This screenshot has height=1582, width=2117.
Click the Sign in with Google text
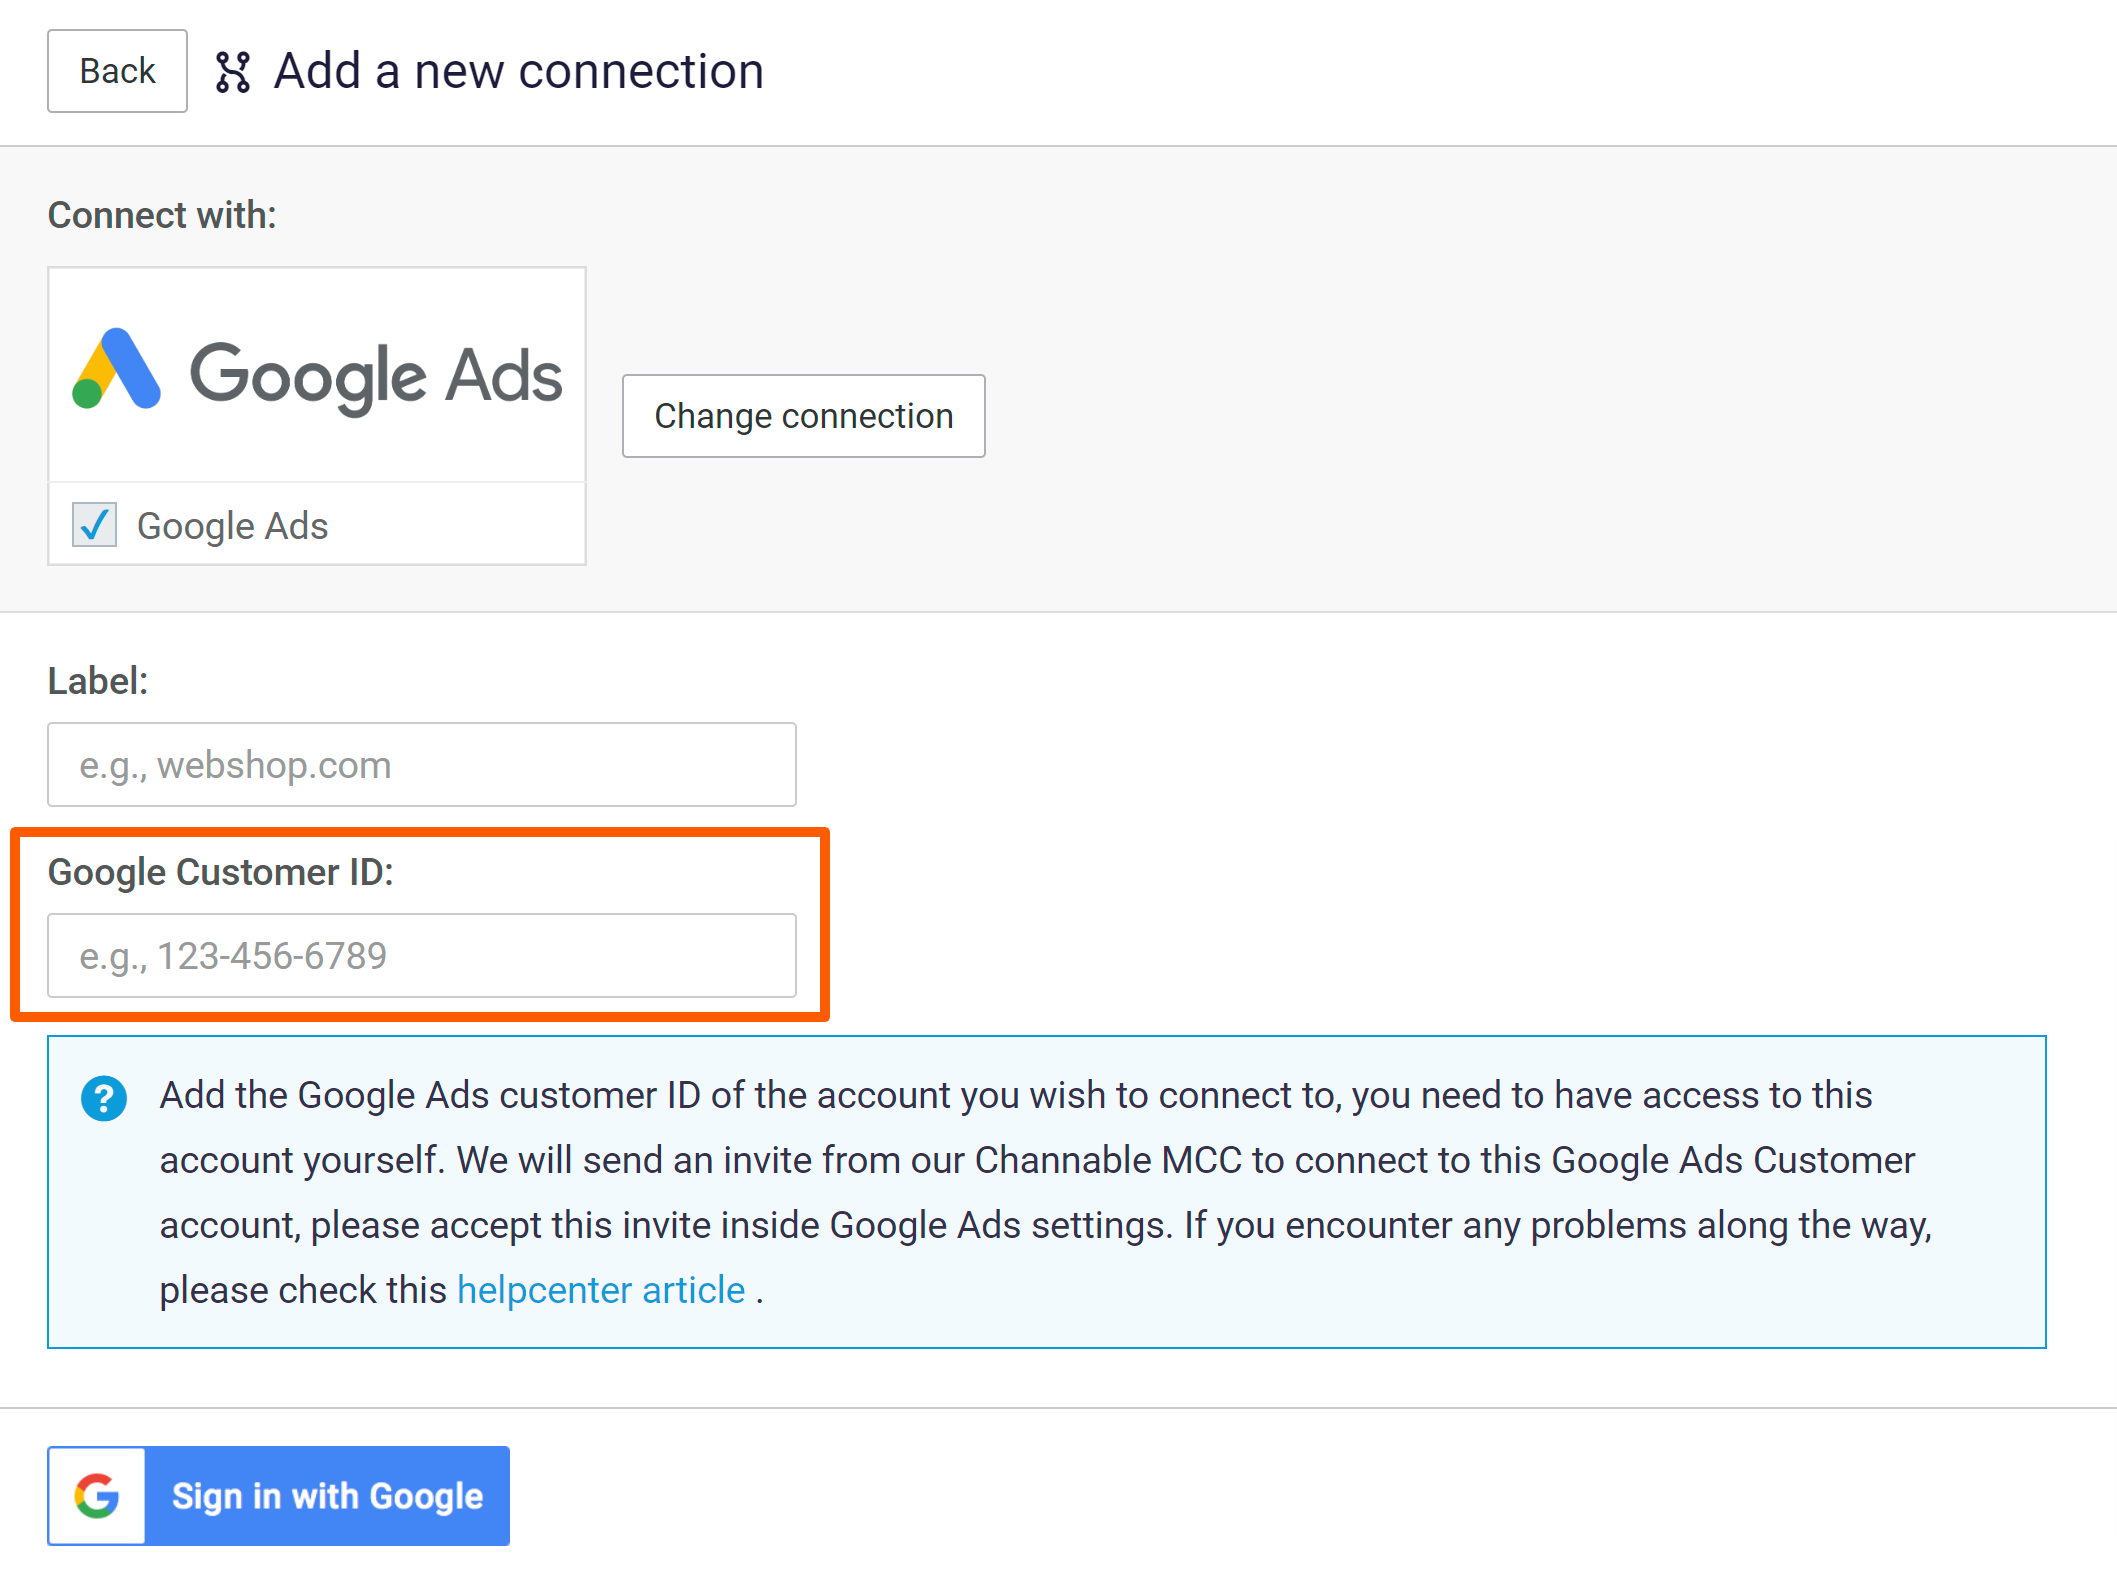[327, 1496]
